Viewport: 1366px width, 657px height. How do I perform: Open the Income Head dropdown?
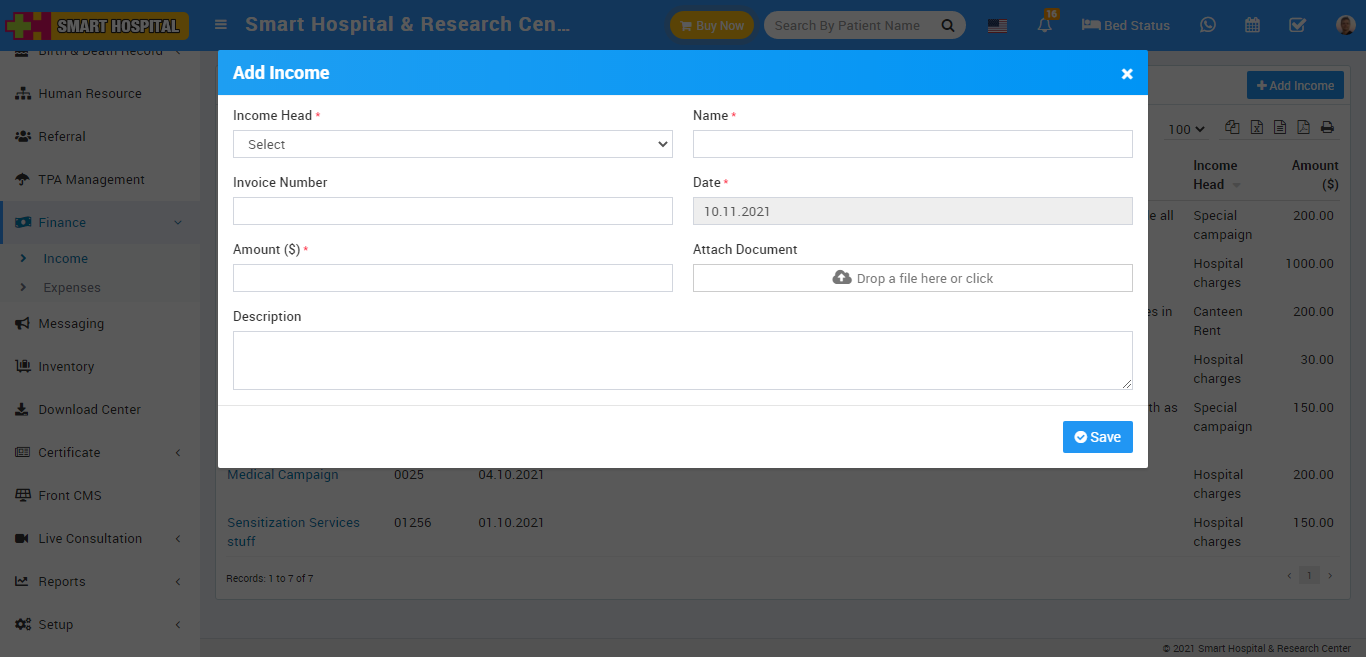pos(452,144)
